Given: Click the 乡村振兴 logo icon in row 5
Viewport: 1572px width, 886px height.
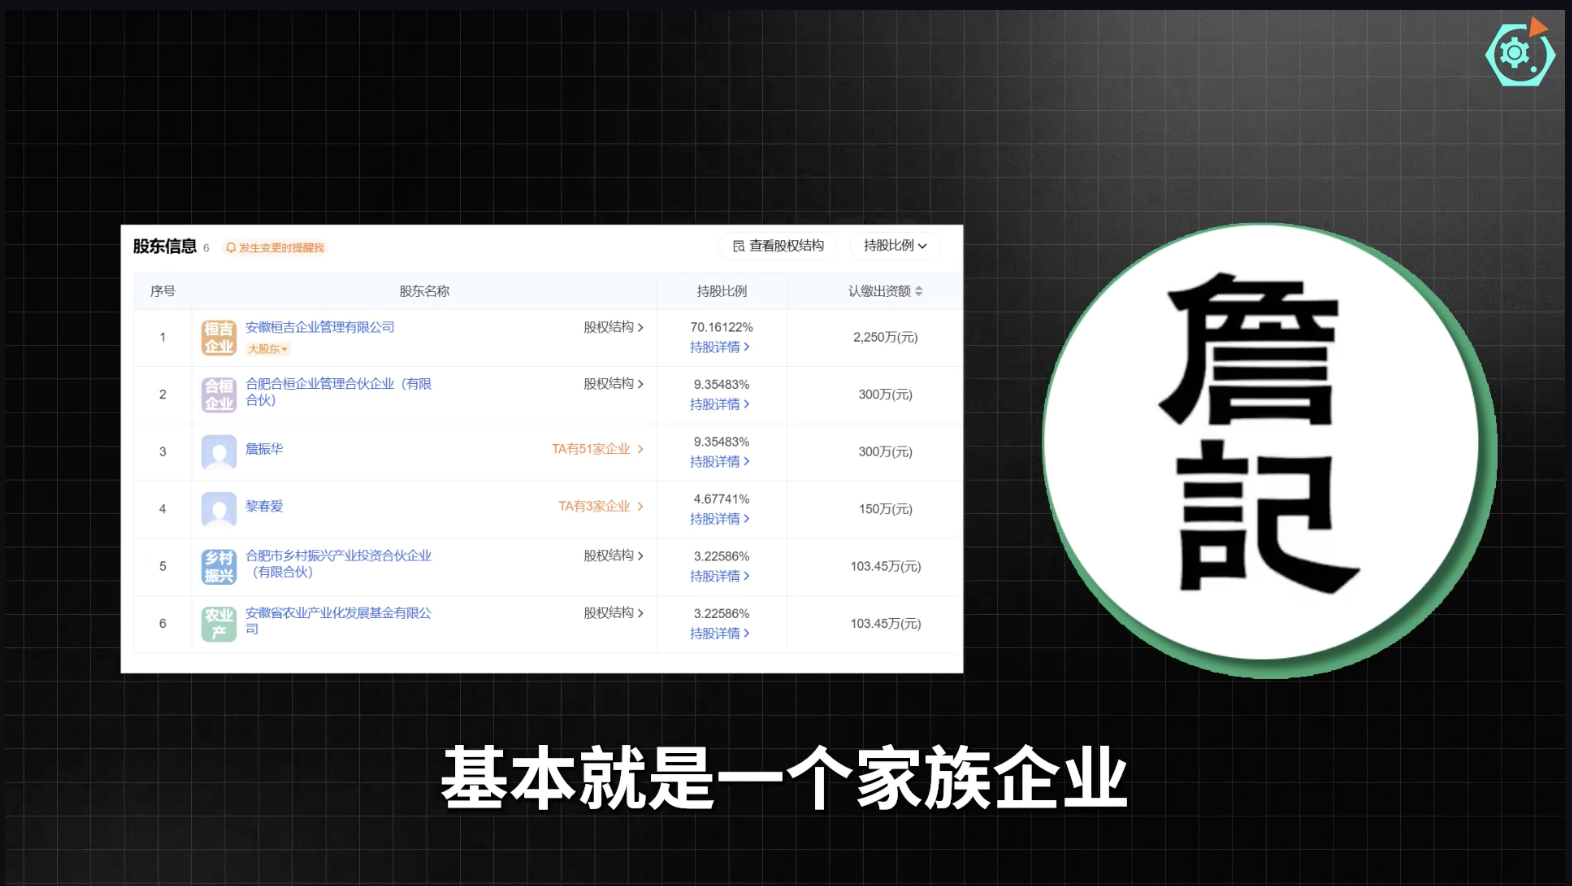Looking at the screenshot, I should tap(219, 567).
